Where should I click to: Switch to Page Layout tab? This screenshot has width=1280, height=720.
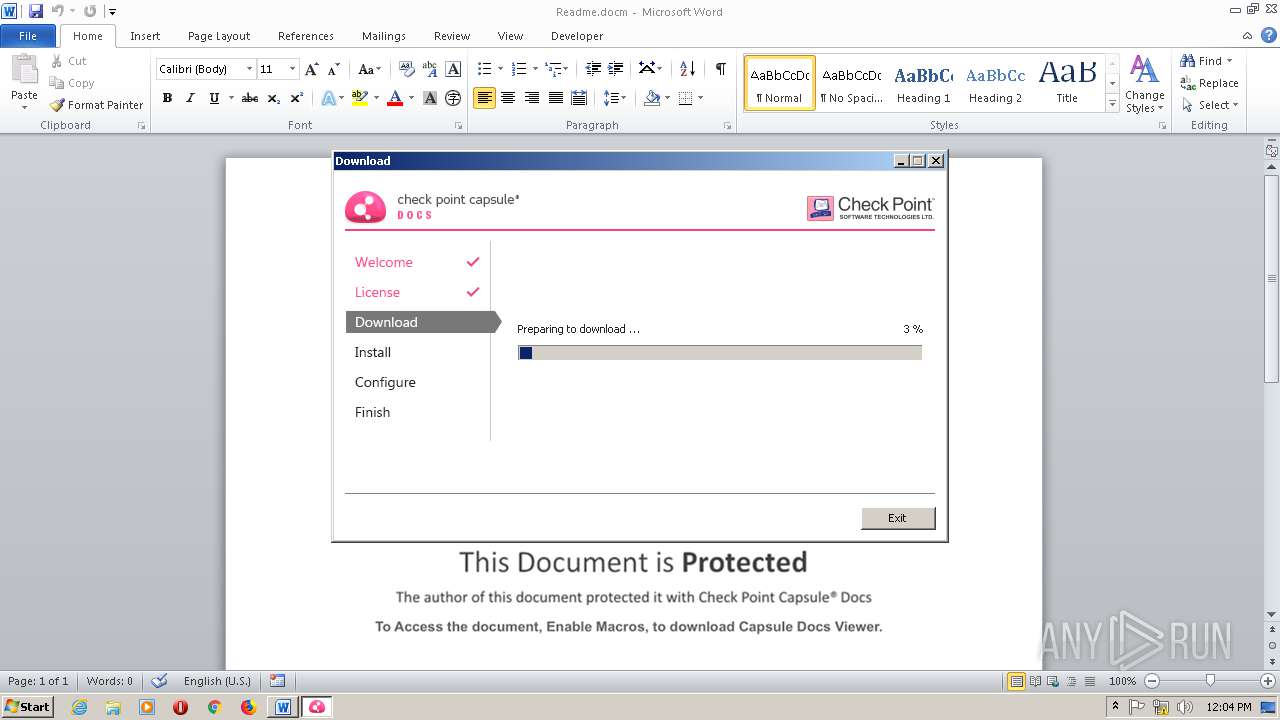(x=219, y=36)
